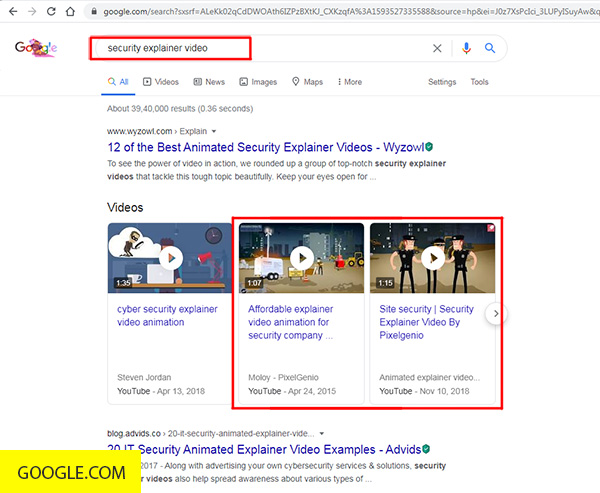Select the All results tab

tap(118, 82)
